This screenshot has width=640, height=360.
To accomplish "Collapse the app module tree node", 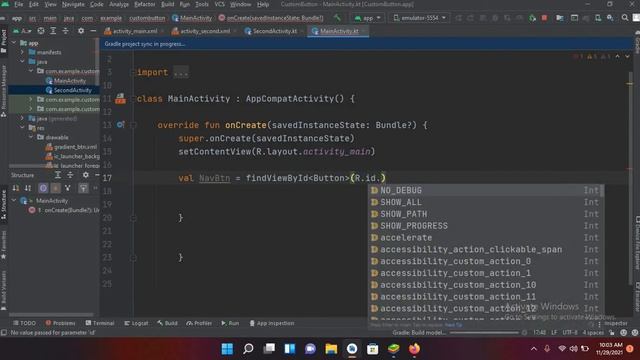I will pos(14,42).
